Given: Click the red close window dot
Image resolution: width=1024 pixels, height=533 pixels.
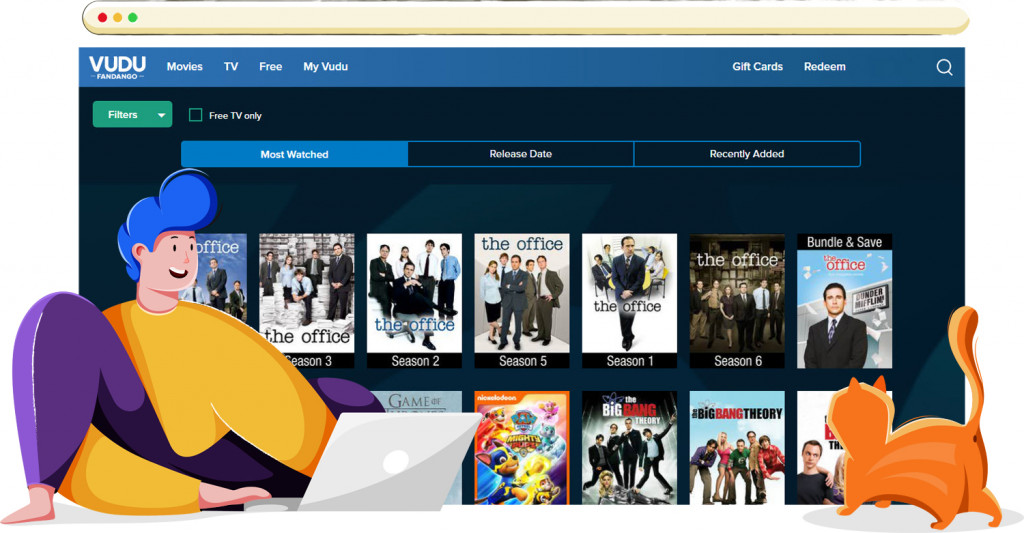Looking at the screenshot, I should [103, 18].
